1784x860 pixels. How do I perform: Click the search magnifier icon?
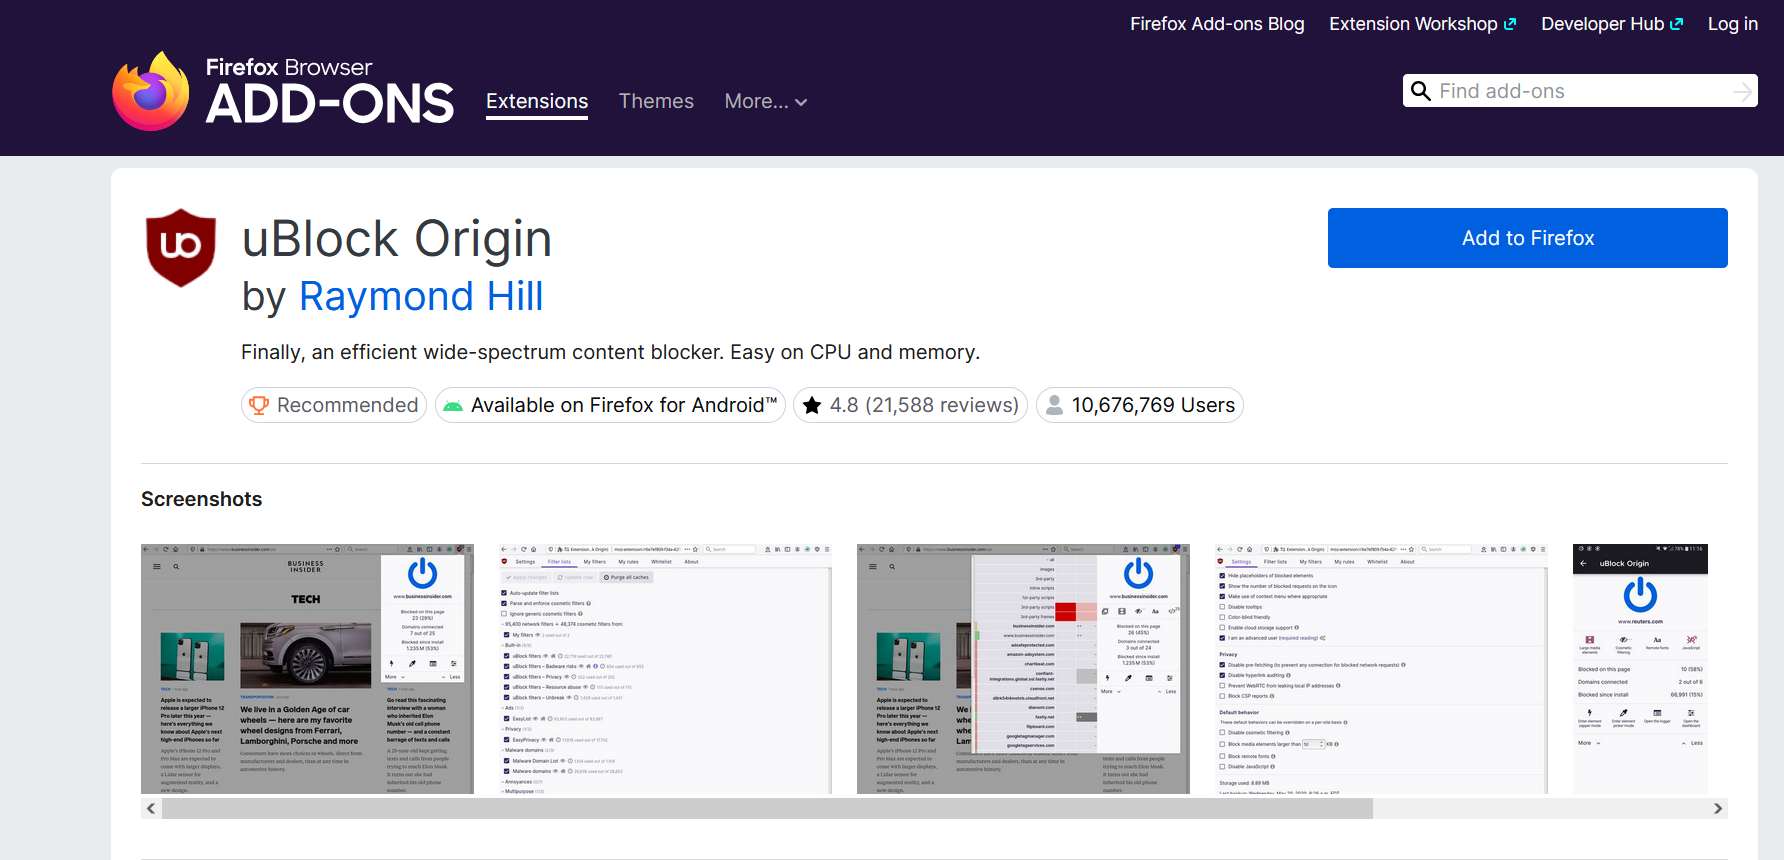pos(1420,91)
